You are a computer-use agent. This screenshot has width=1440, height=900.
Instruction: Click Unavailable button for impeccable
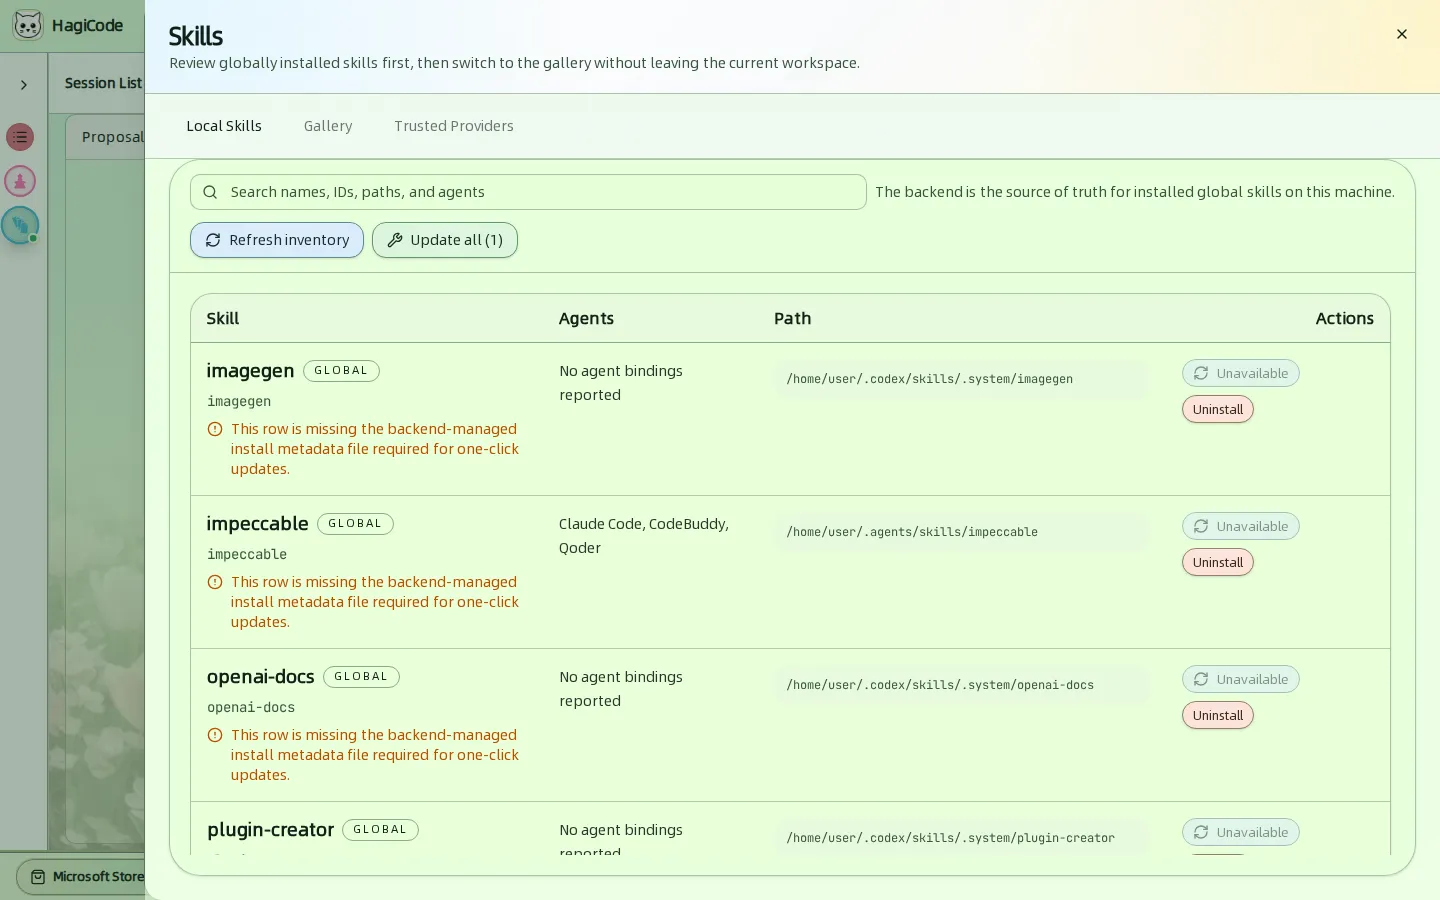click(x=1241, y=526)
